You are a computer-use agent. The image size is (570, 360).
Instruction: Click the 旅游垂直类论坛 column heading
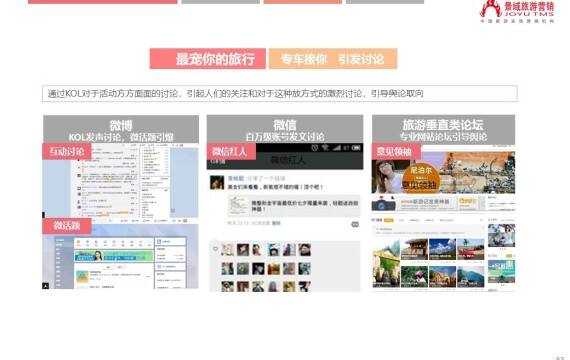pyautogui.click(x=443, y=125)
